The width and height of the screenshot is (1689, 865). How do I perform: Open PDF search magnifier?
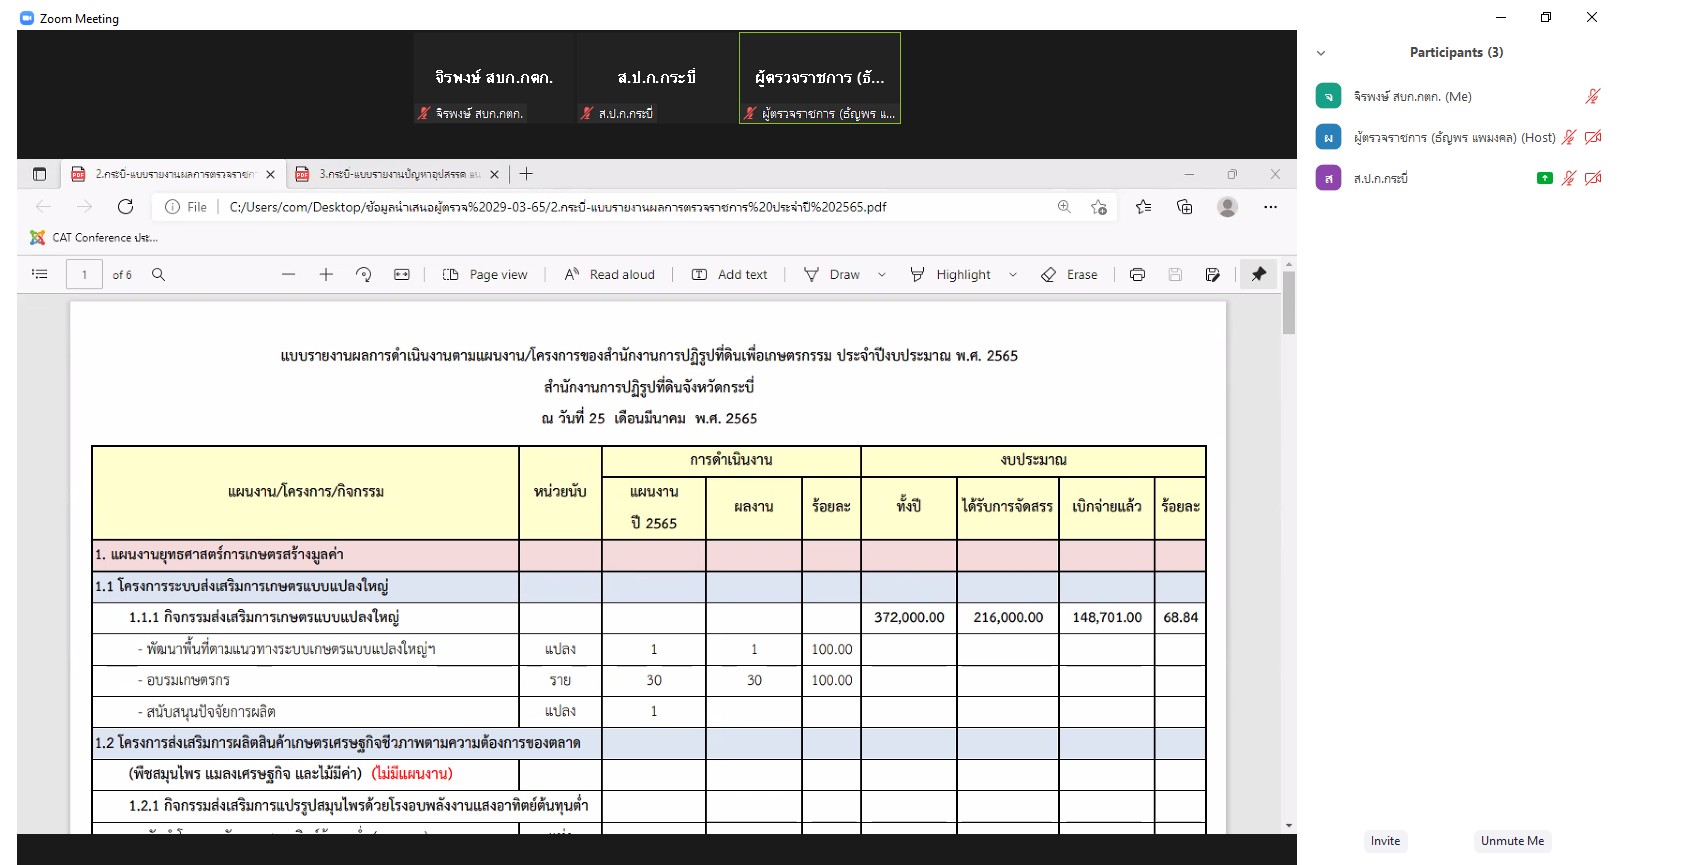[x=158, y=274]
